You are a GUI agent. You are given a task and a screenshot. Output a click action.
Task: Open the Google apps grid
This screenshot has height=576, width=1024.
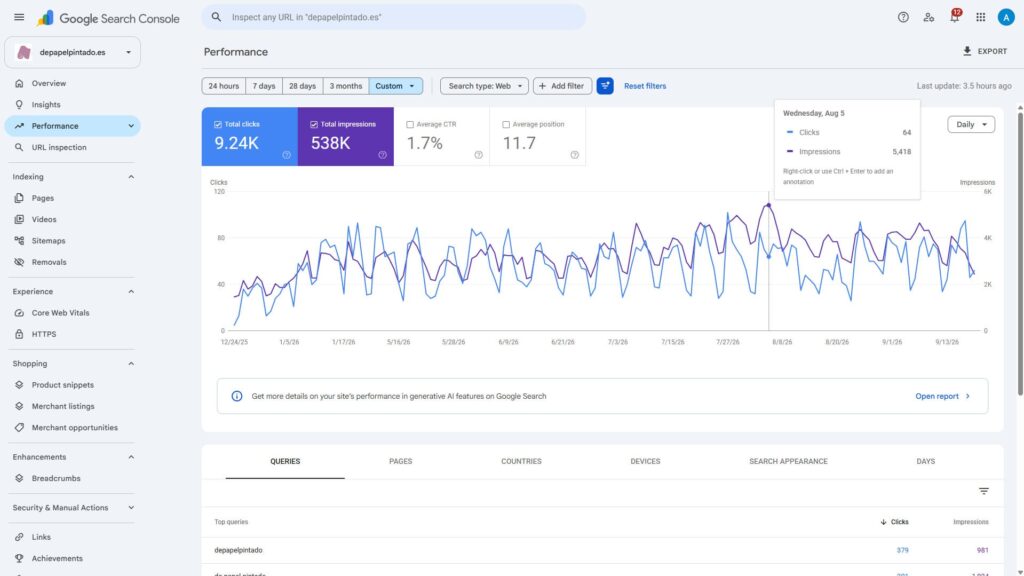coord(981,18)
